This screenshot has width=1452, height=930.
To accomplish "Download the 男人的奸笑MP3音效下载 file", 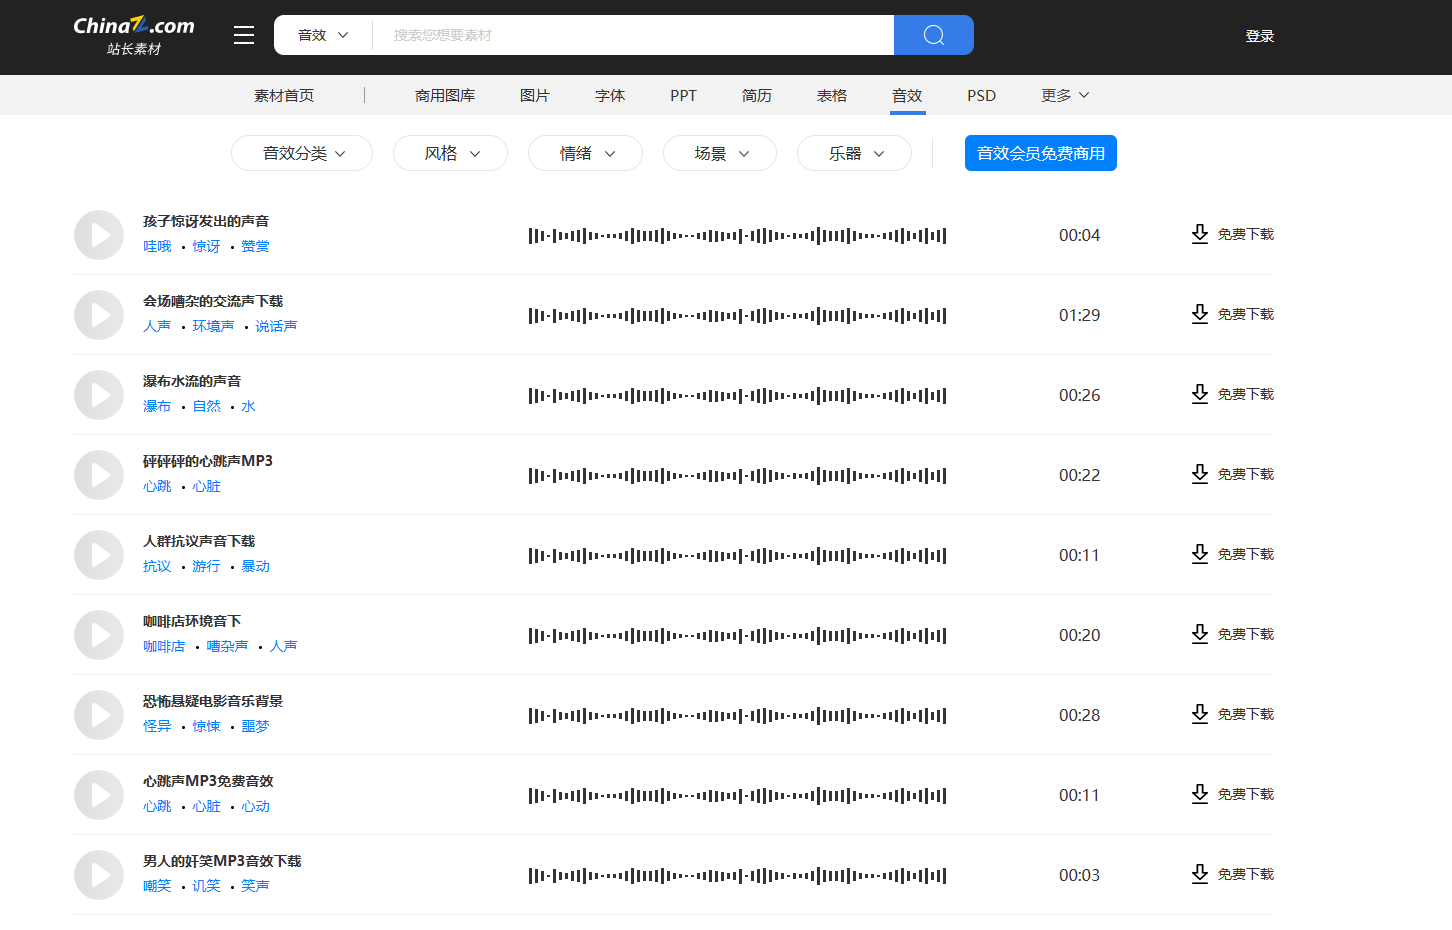I will tap(1233, 873).
